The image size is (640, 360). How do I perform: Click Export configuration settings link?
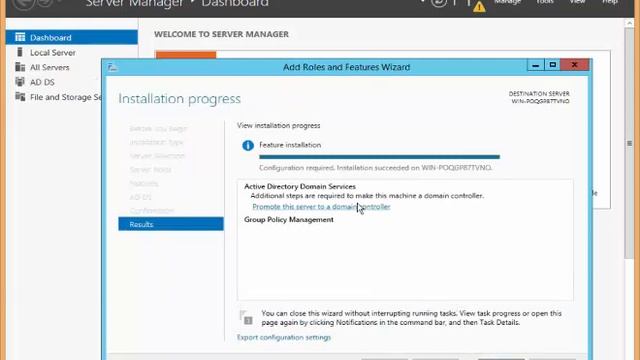[284, 338]
